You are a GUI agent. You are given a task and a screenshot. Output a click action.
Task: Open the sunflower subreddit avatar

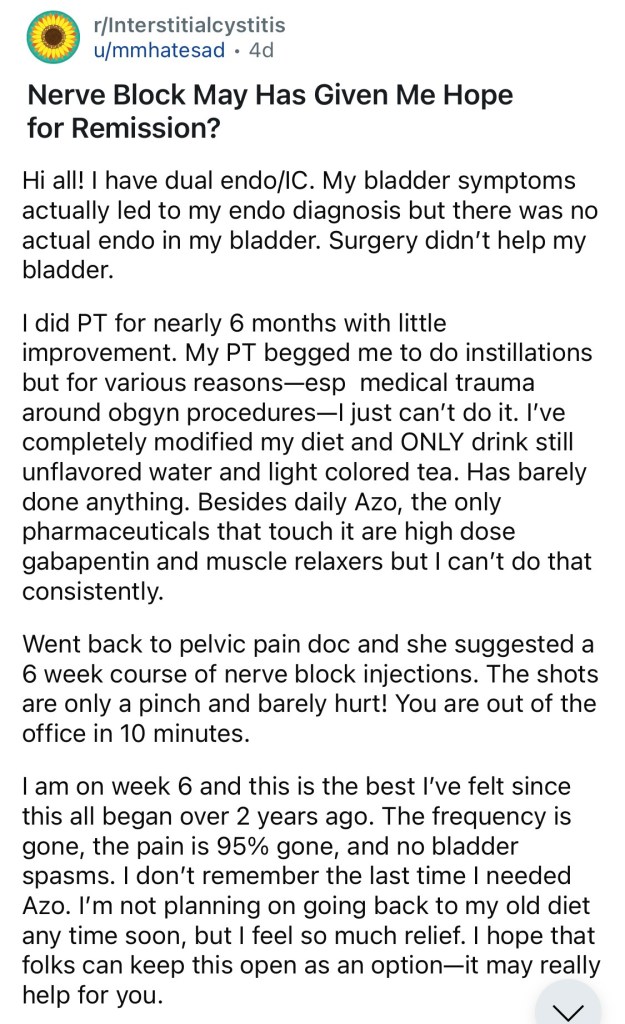coord(54,38)
